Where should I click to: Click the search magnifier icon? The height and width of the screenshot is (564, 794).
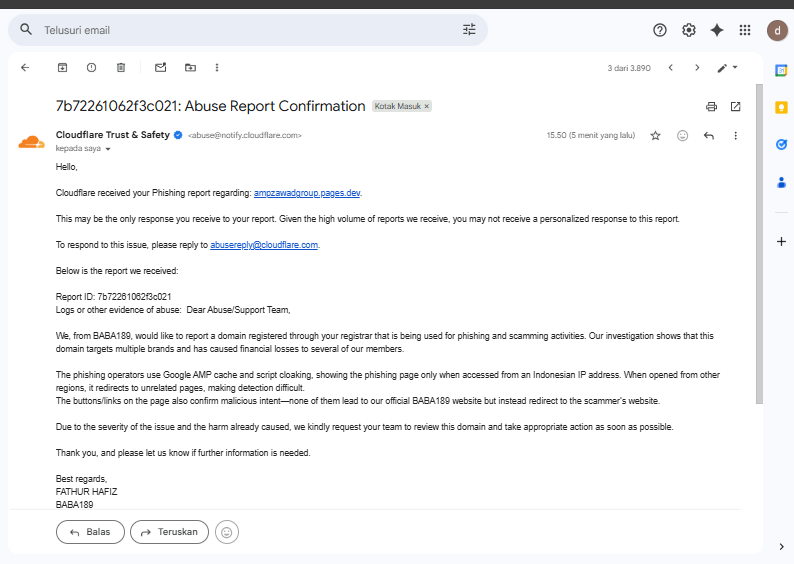[26, 29]
